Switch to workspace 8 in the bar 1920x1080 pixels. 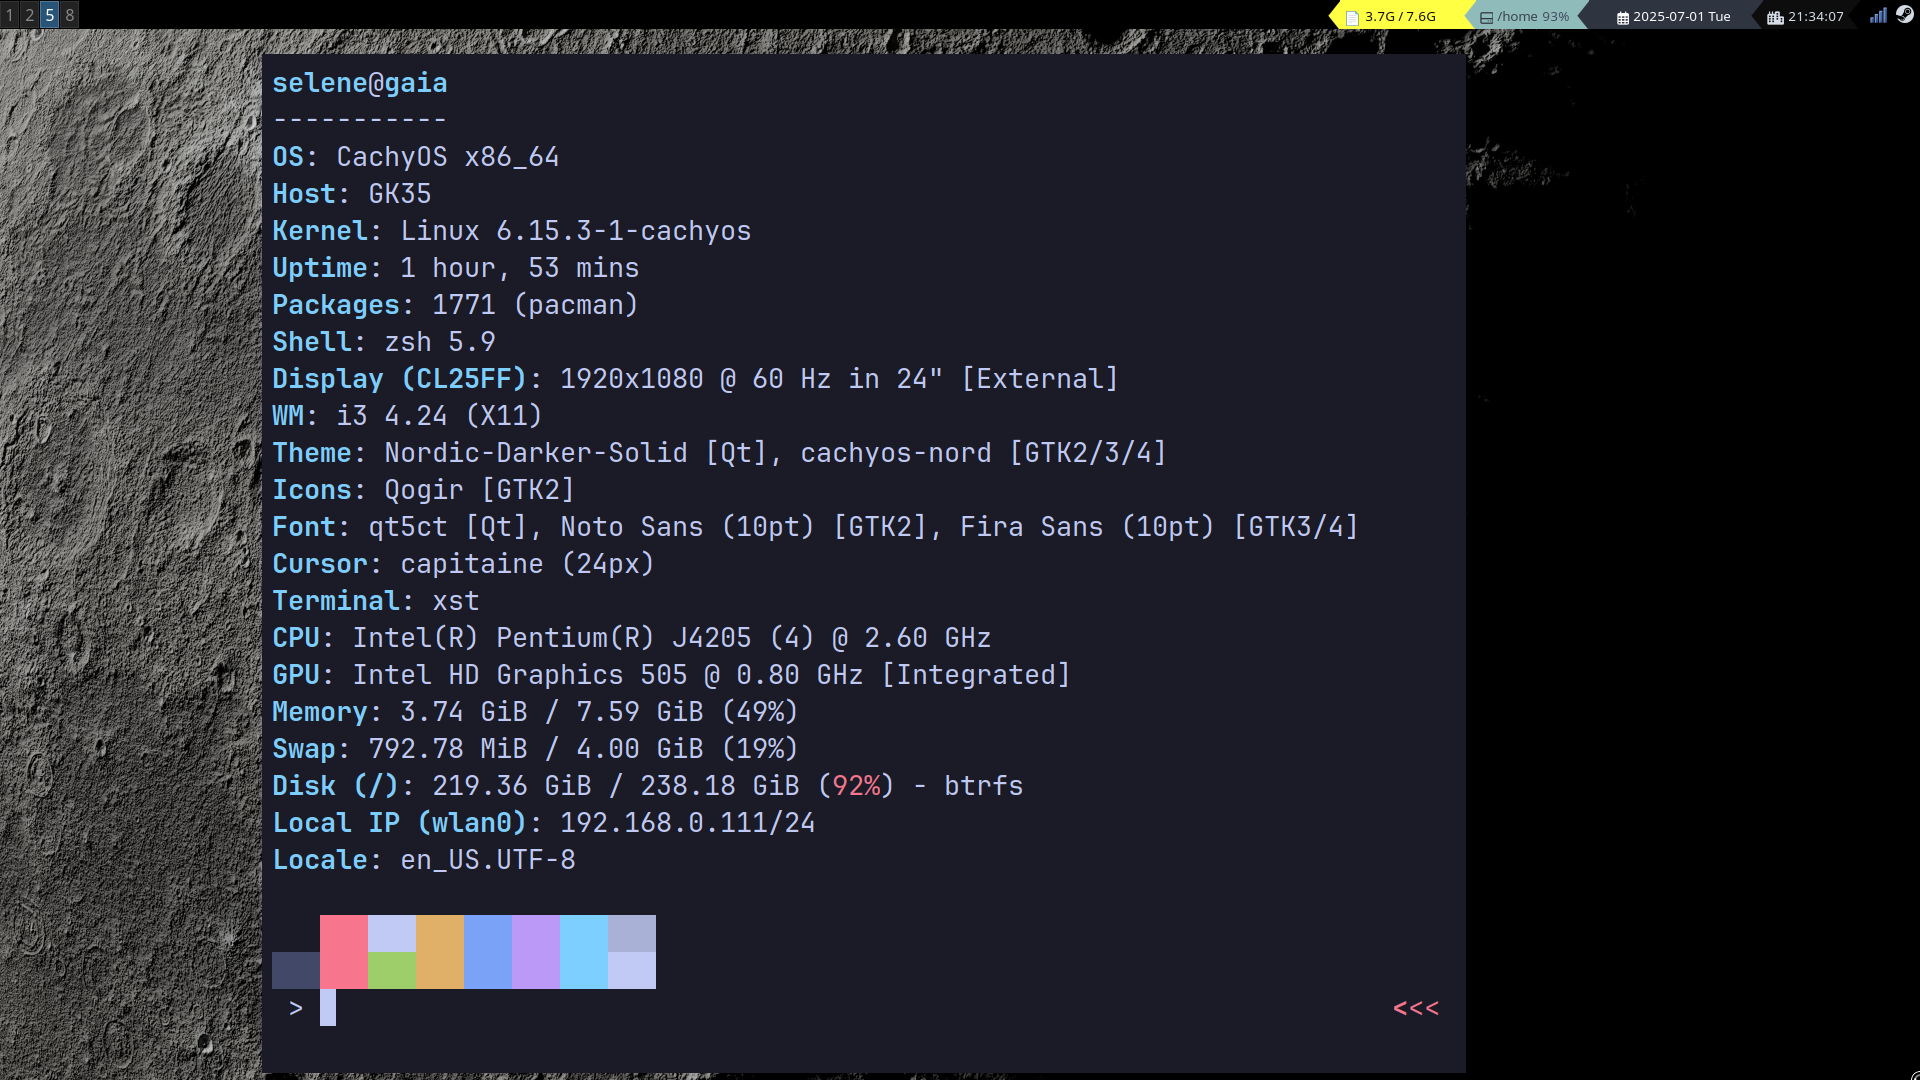coord(70,15)
